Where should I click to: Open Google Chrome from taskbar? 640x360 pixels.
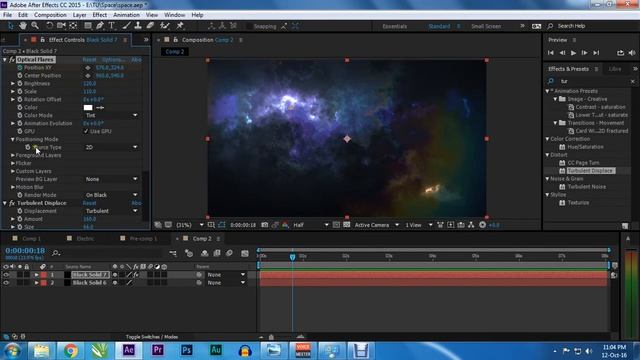(70, 350)
